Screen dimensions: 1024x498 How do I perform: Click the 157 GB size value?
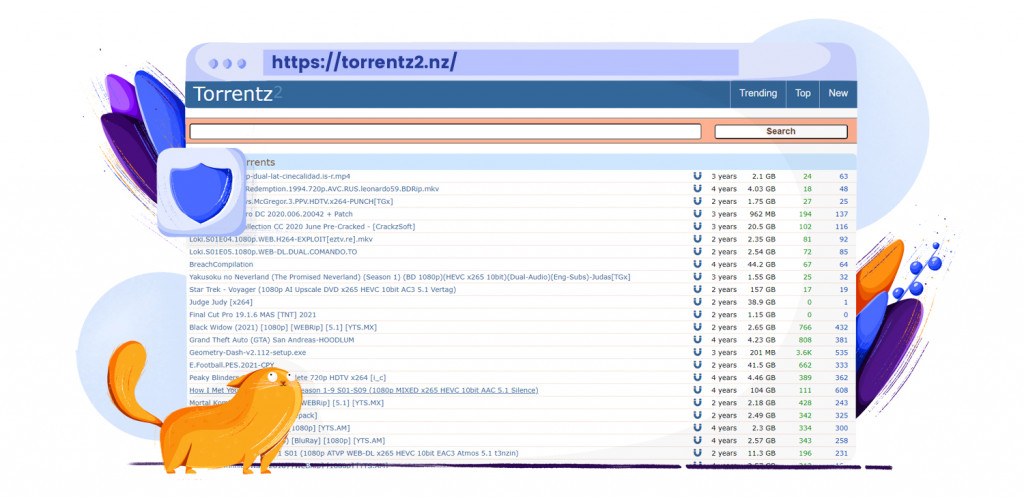763,289
